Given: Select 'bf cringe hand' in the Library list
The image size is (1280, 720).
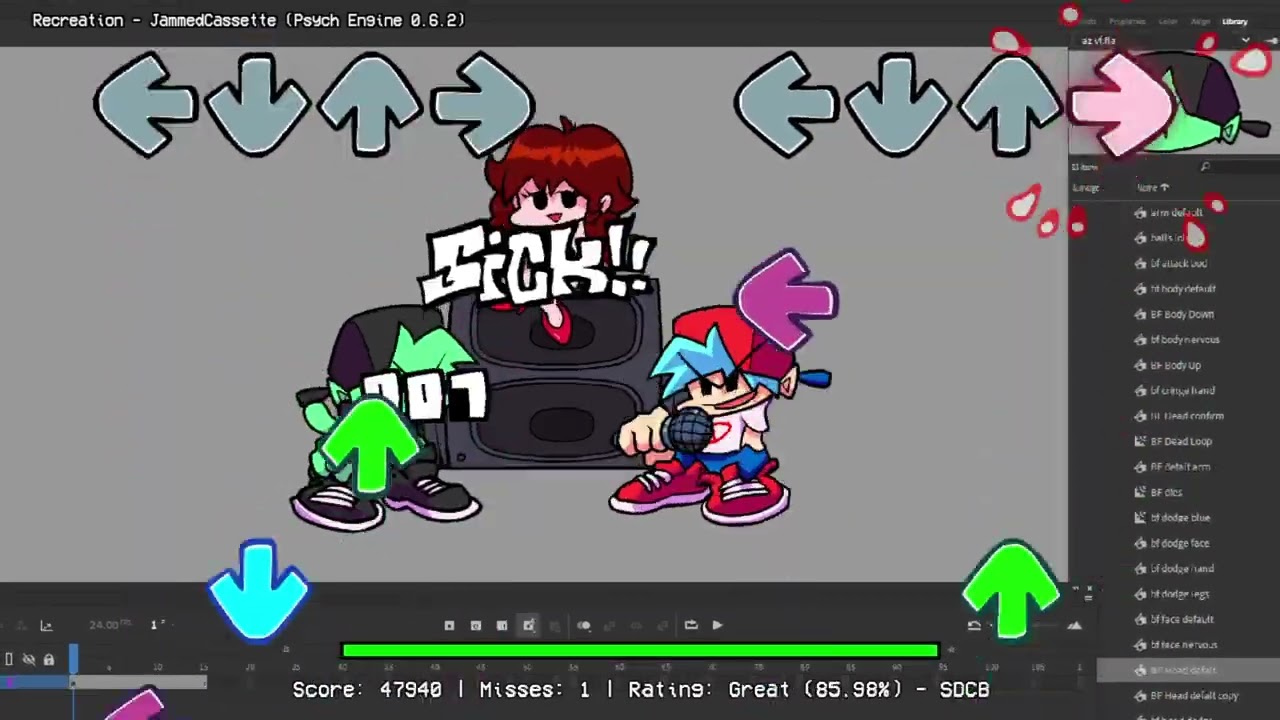Looking at the screenshot, I should coord(1182,391).
